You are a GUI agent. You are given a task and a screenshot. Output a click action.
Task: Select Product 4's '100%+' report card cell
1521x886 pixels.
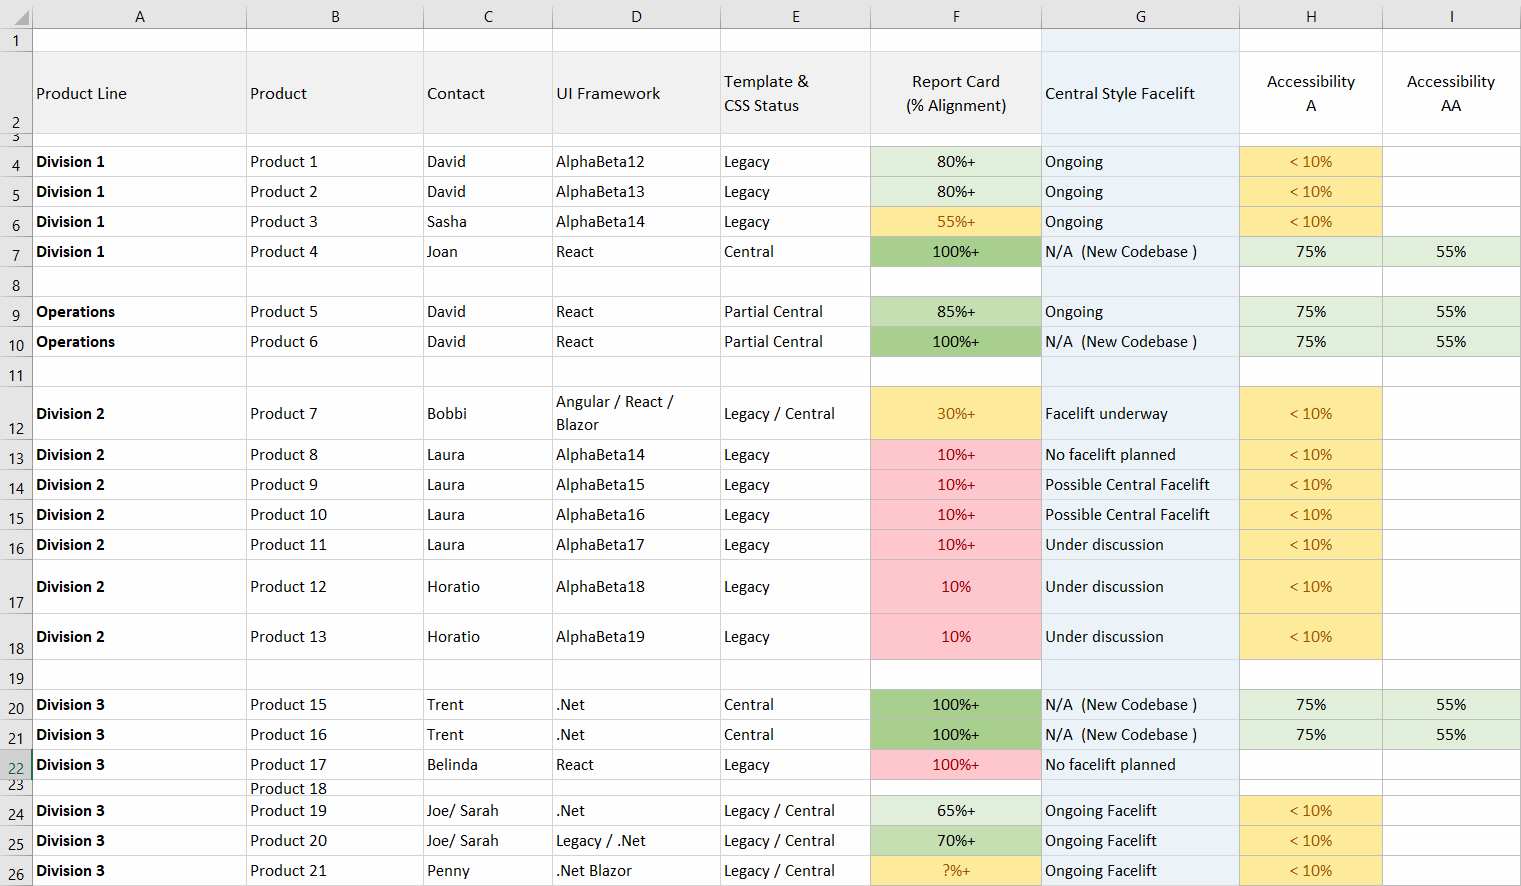pyautogui.click(x=956, y=252)
